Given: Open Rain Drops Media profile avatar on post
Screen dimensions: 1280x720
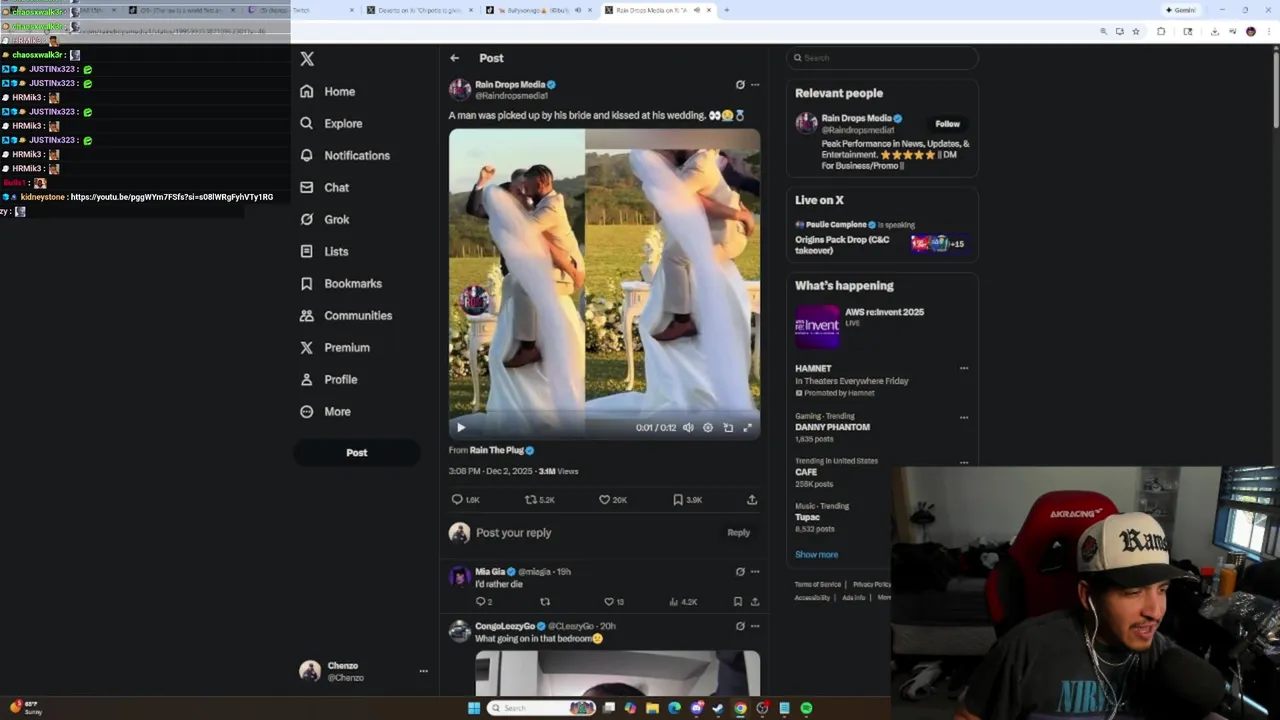Looking at the screenshot, I should coord(459,89).
